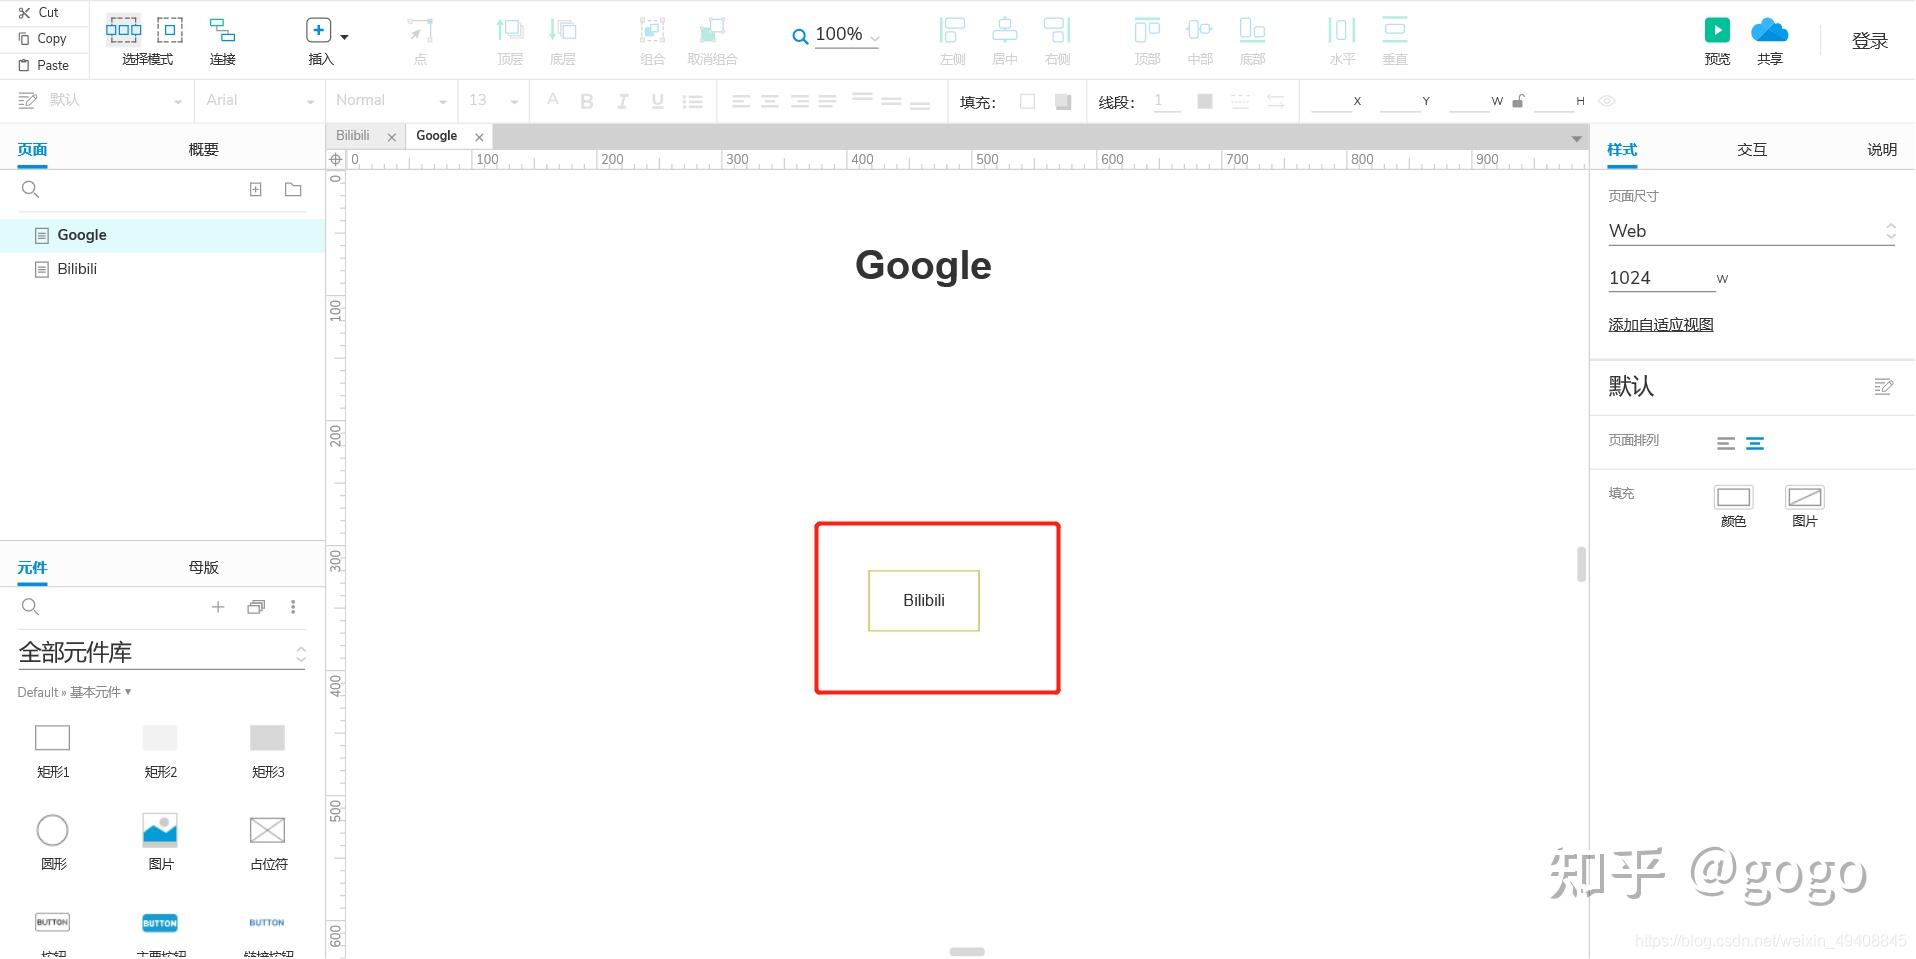Click the 水平 distribute horizontally icon

[x=1342, y=31]
